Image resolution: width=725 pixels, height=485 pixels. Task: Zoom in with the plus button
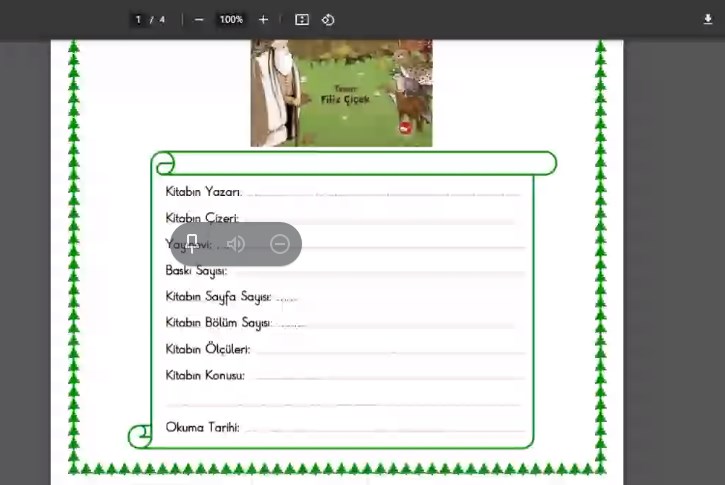coord(263,20)
